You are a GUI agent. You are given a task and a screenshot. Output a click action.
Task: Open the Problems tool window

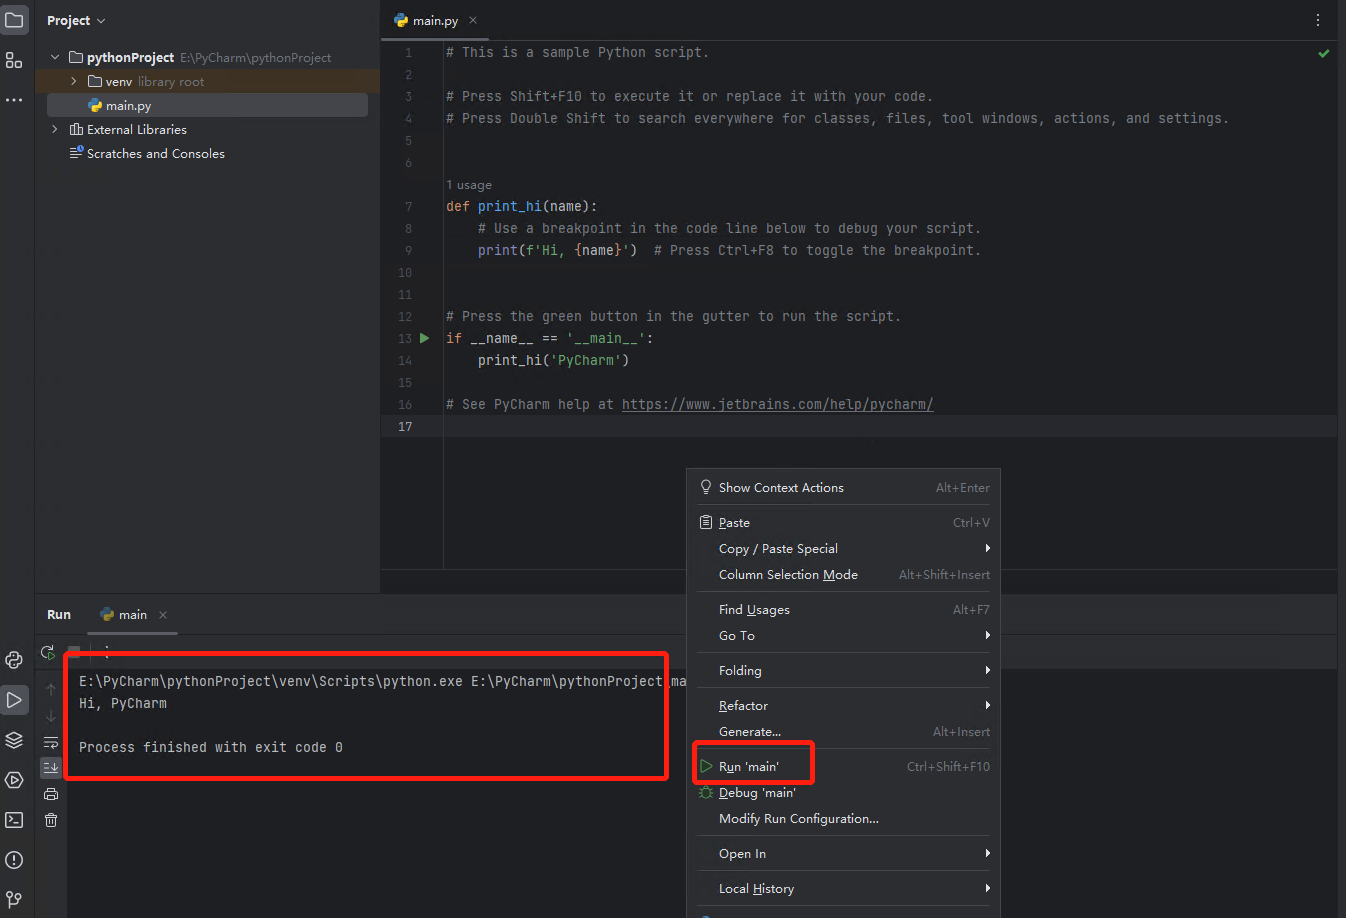[14, 860]
